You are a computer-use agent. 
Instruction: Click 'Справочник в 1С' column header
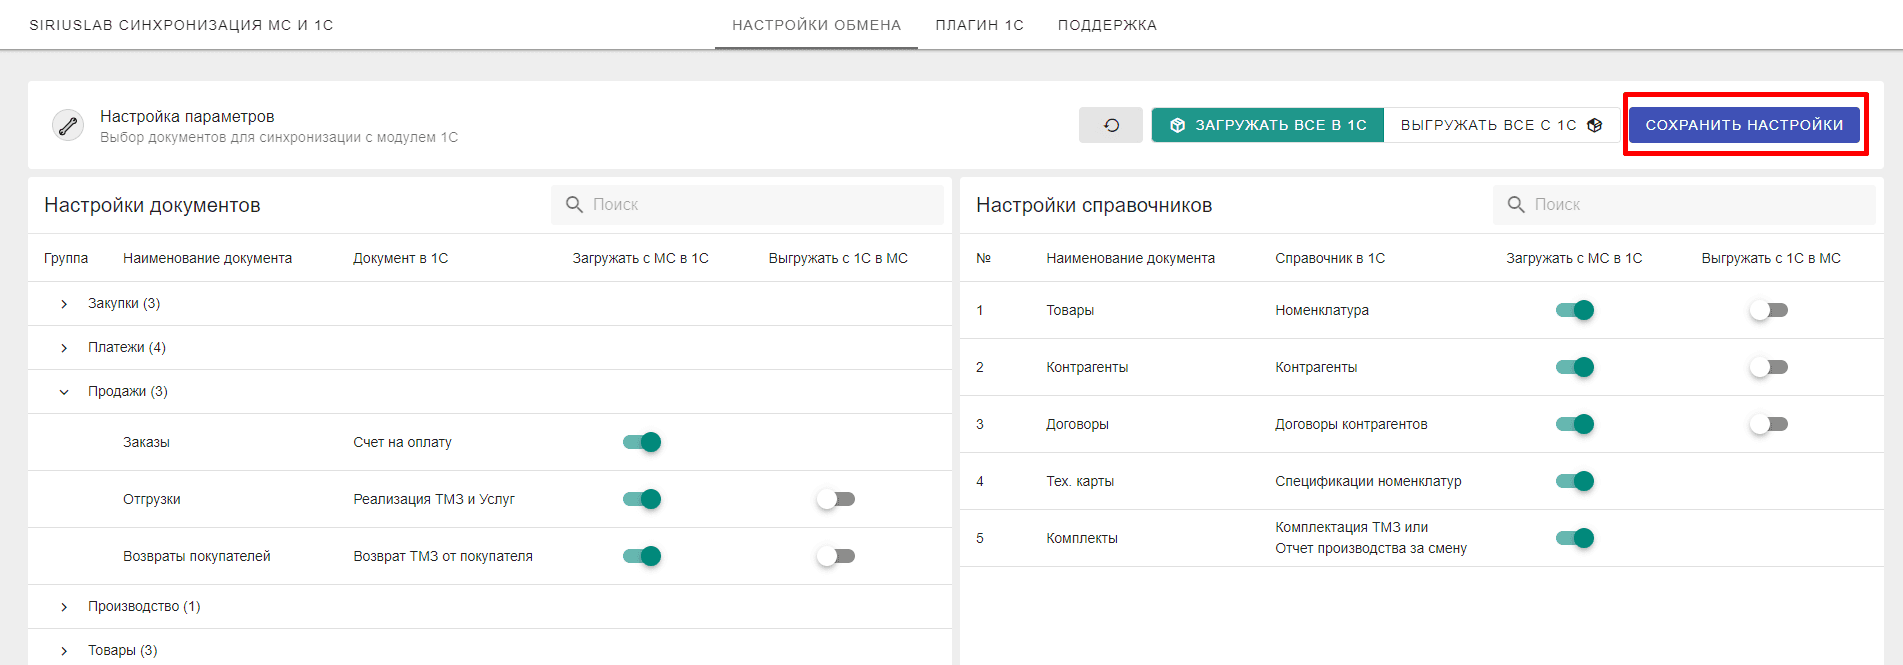[1330, 258]
